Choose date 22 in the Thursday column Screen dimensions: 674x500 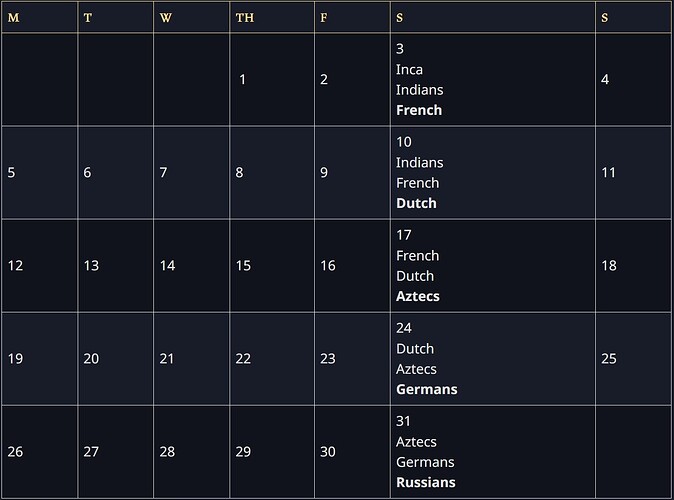(x=243, y=359)
